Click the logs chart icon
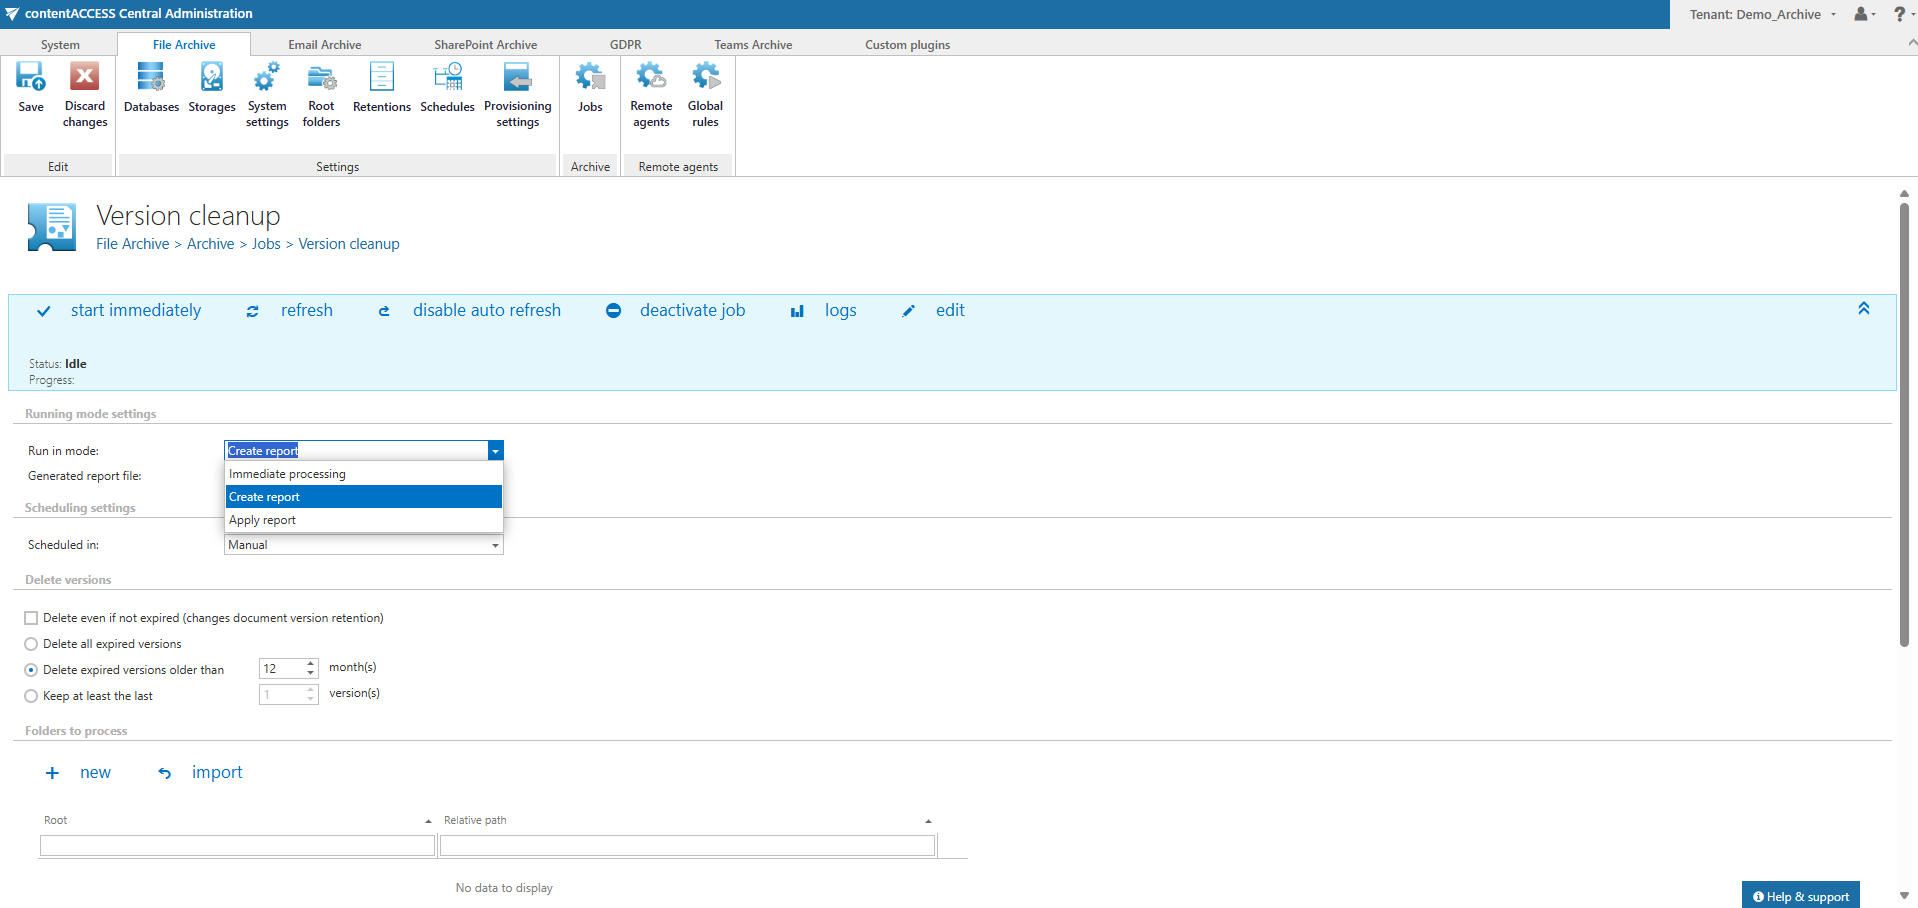Image resolution: width=1918 pixels, height=908 pixels. click(797, 311)
